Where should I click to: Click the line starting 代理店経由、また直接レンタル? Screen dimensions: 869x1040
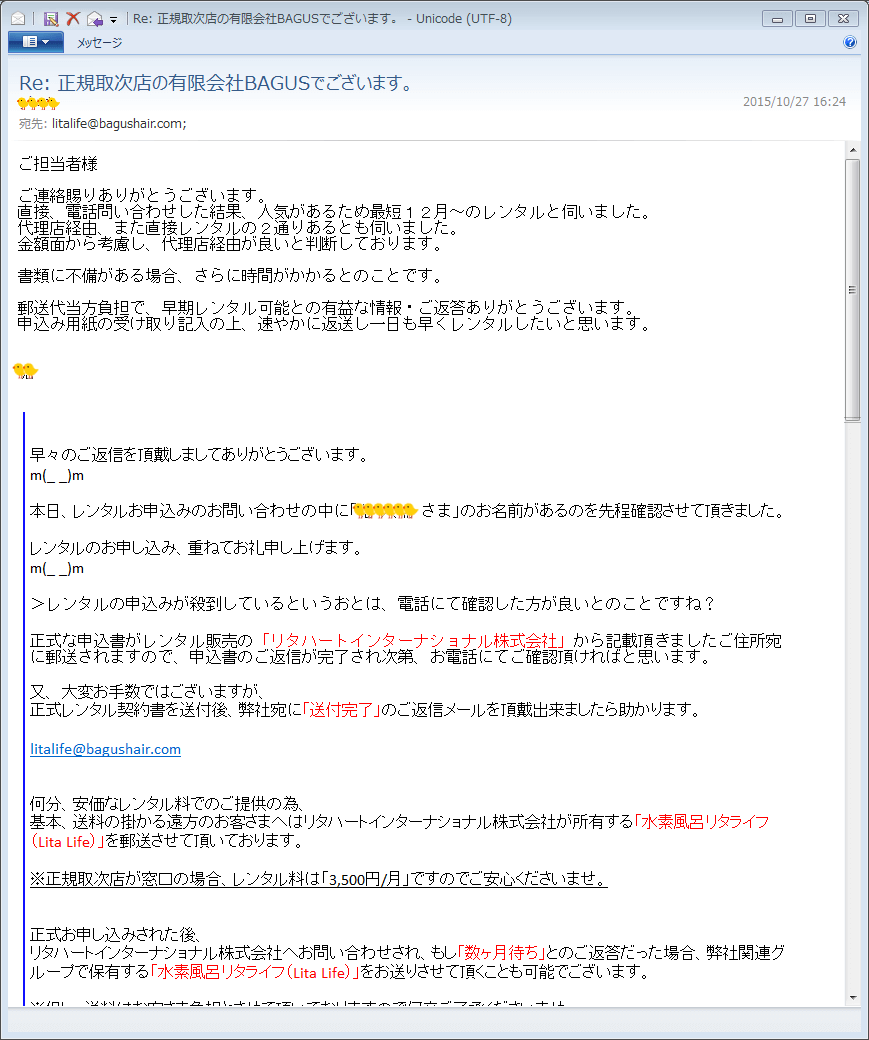(239, 228)
